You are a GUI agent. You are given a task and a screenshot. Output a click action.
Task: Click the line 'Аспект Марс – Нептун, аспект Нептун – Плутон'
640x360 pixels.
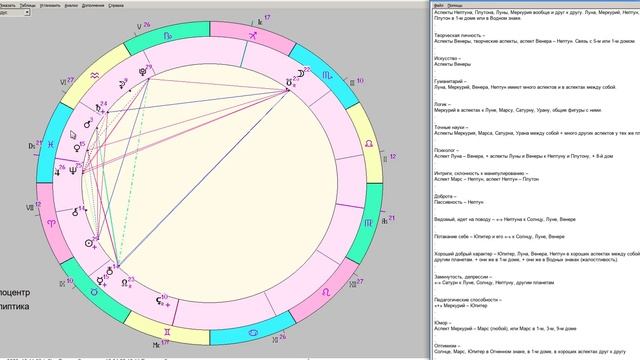tap(487, 179)
